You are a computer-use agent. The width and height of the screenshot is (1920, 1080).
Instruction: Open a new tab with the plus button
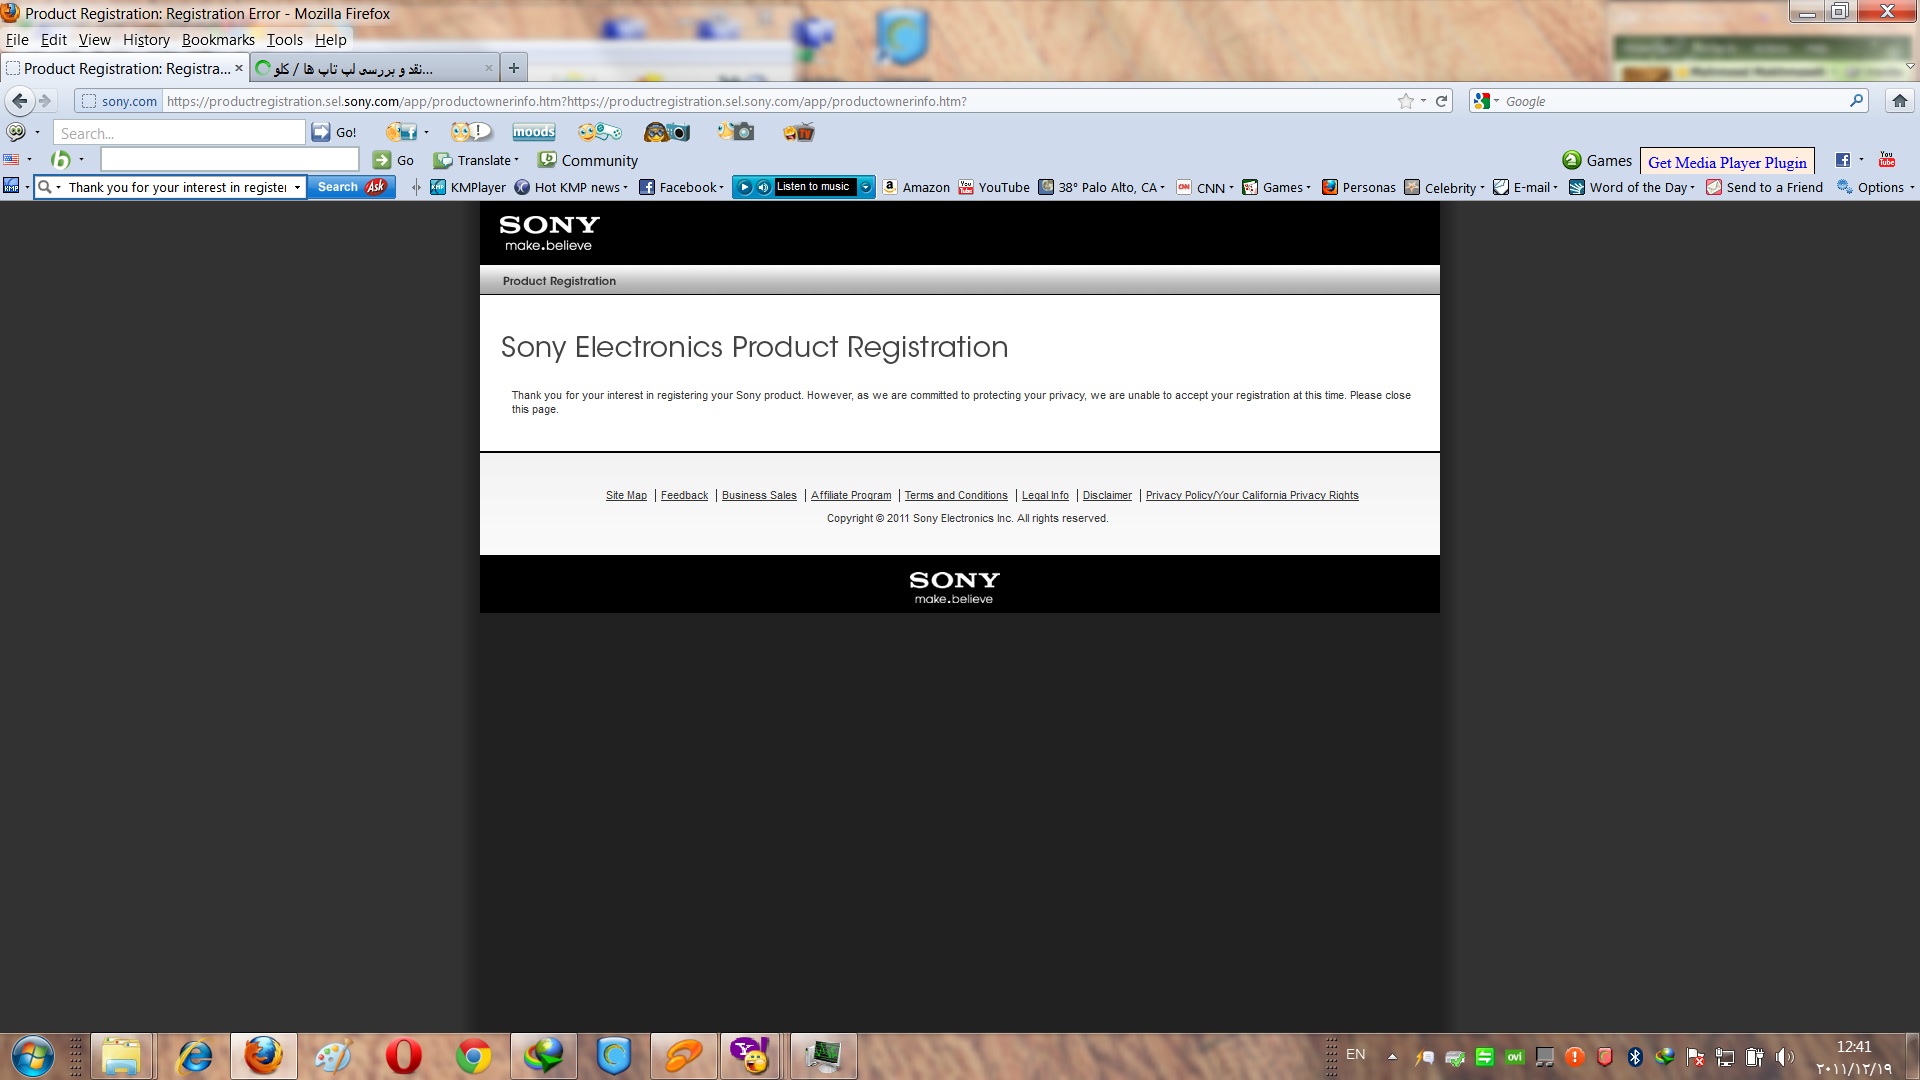pyautogui.click(x=513, y=68)
